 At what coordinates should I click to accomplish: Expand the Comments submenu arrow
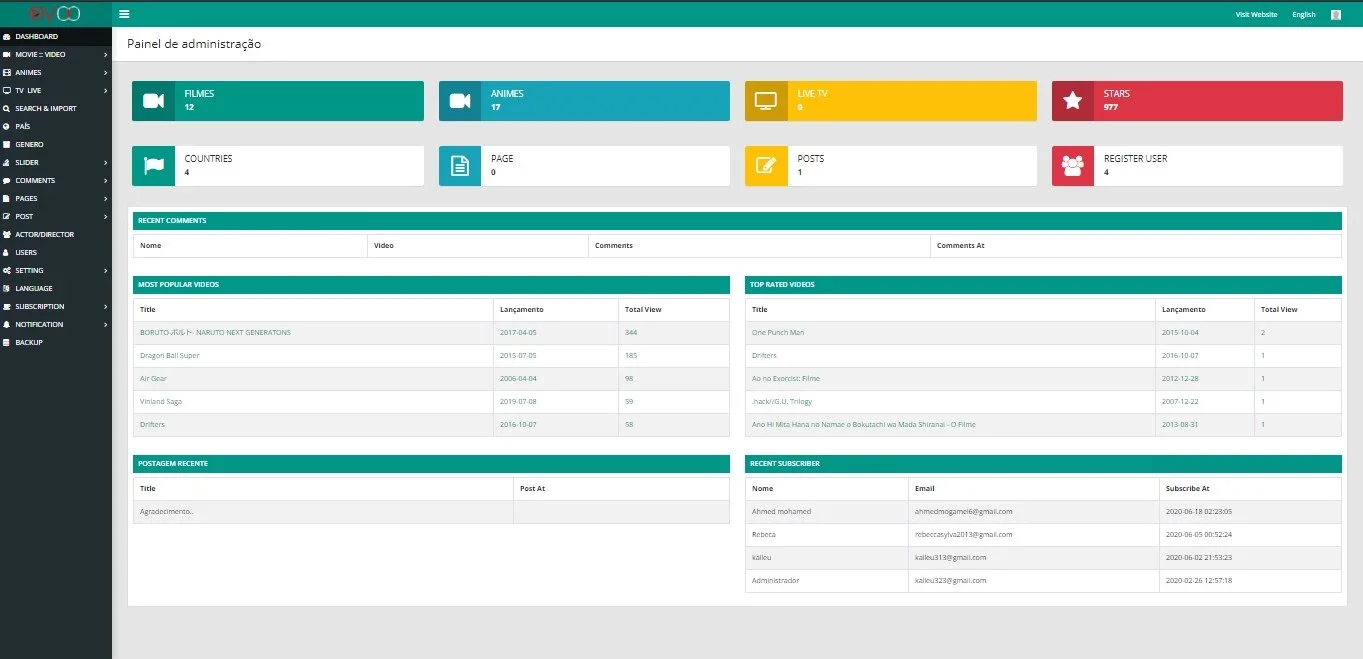[105, 181]
